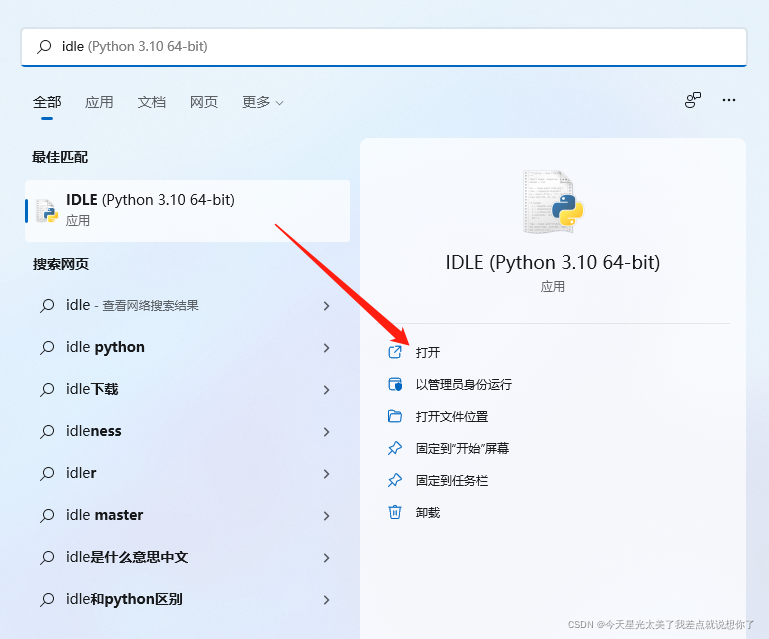
Task: Open the idle - 查看网络搜索结果 suggestion
Action: click(187, 306)
